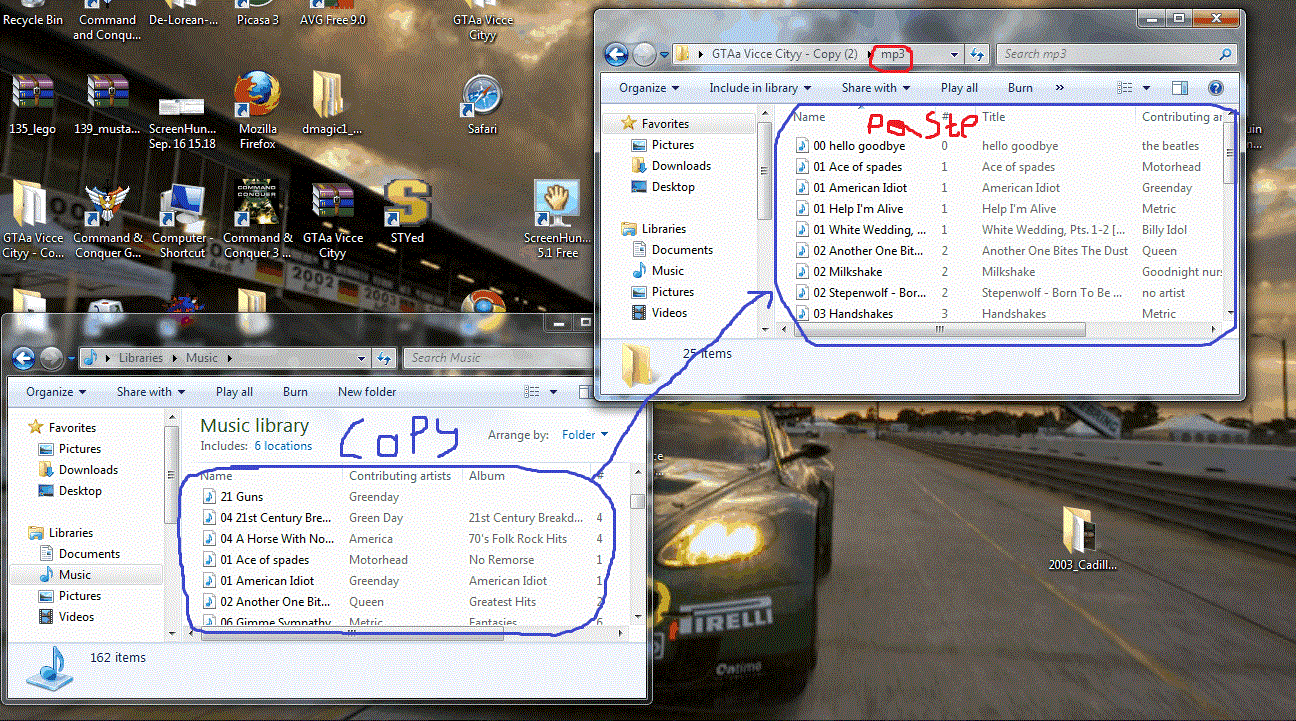Open the 2003_Cadill folder on desktop
1296x721 pixels.
tap(1082, 540)
